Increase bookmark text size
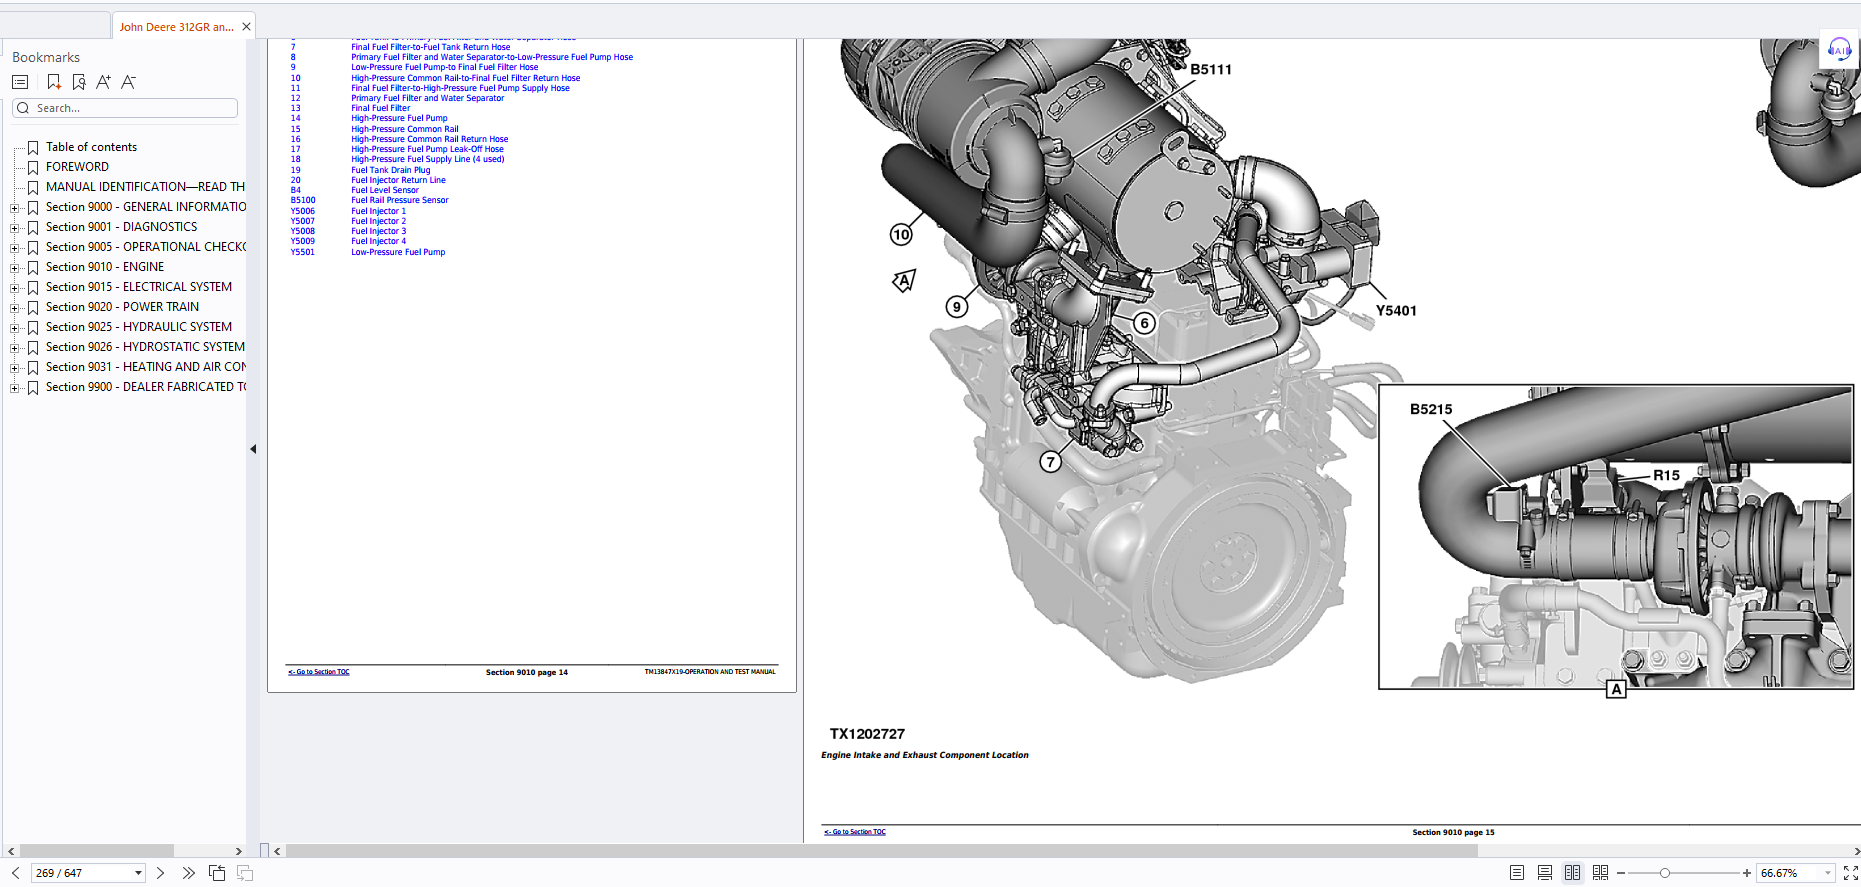 coord(103,82)
